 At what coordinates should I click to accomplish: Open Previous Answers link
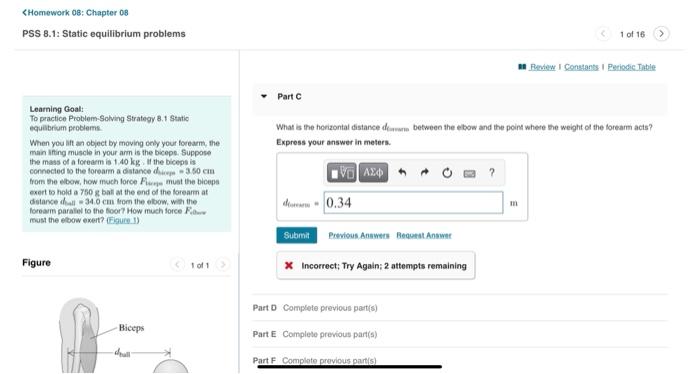coord(359,235)
